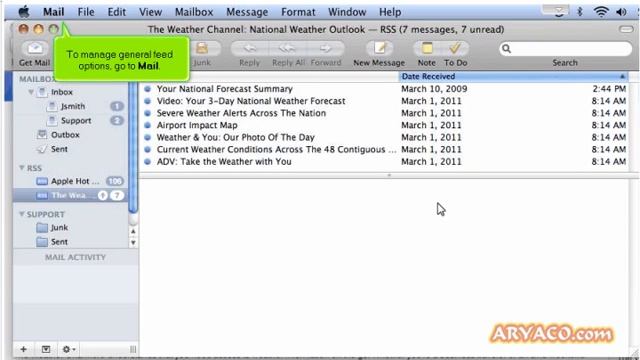Image resolution: width=640 pixels, height=360 pixels.
Task: Open the Window menu
Action: (x=347, y=12)
